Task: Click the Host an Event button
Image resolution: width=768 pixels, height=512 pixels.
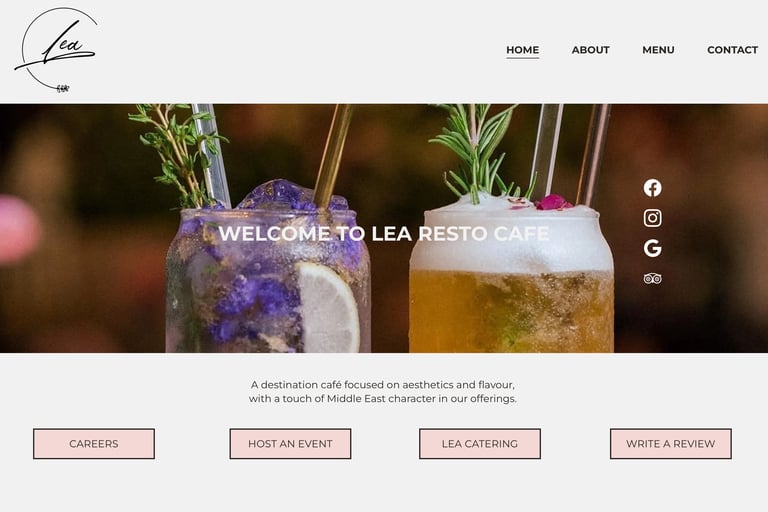Action: [290, 444]
